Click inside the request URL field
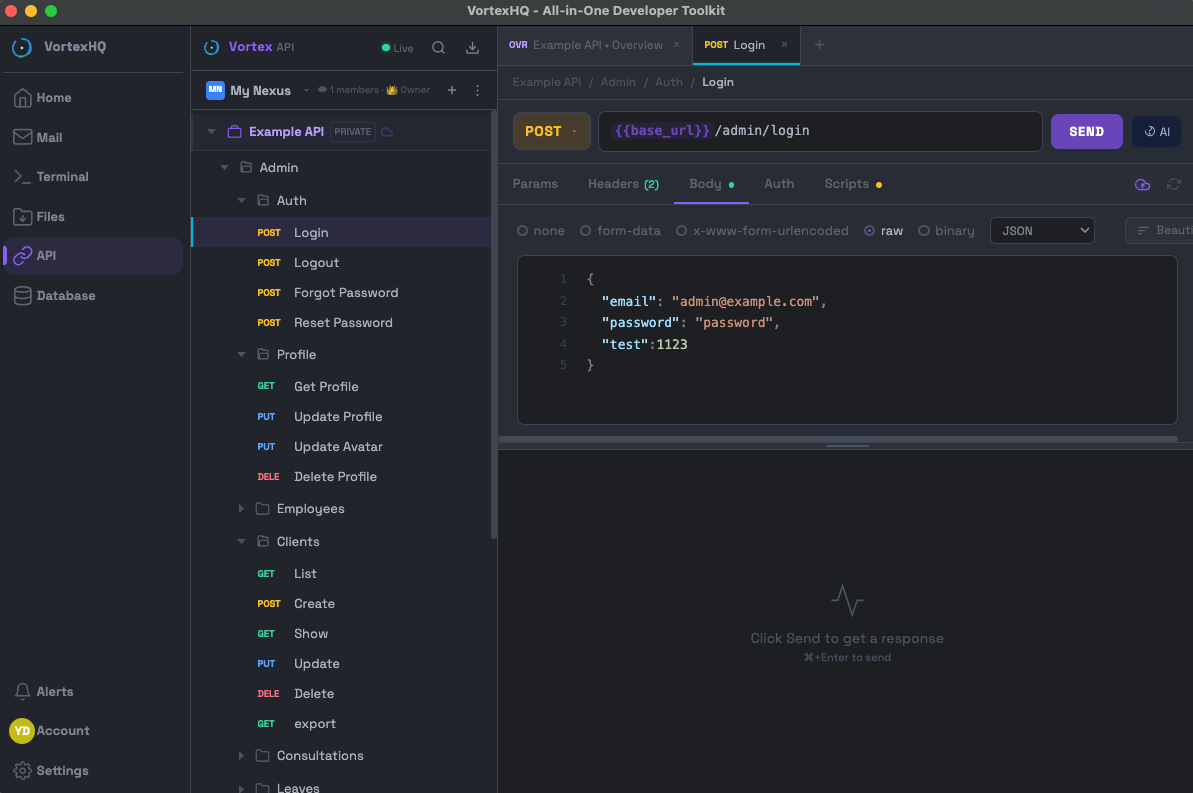The image size is (1193, 793). coord(820,131)
